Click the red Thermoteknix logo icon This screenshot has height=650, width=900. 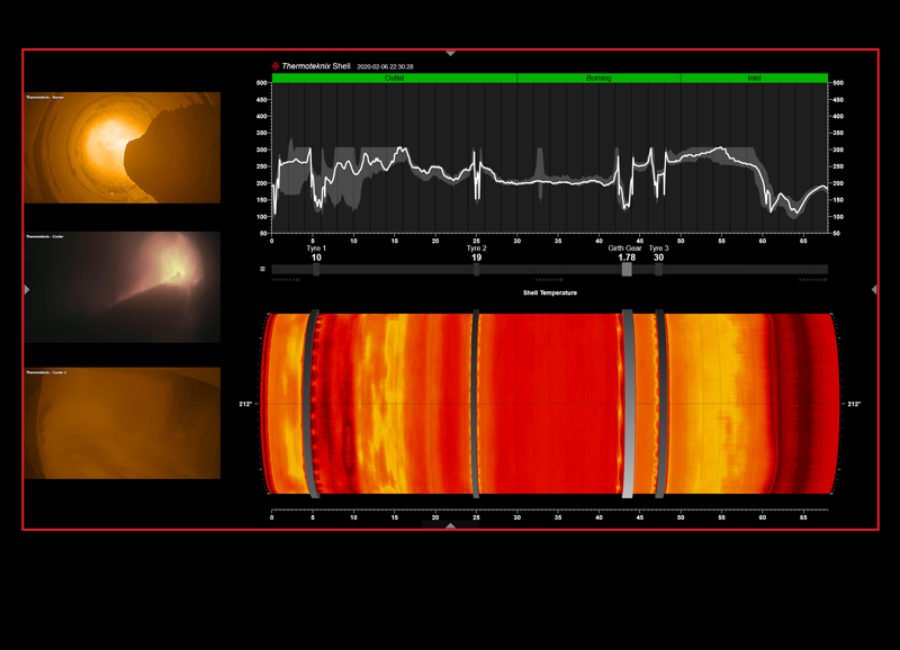275,66
